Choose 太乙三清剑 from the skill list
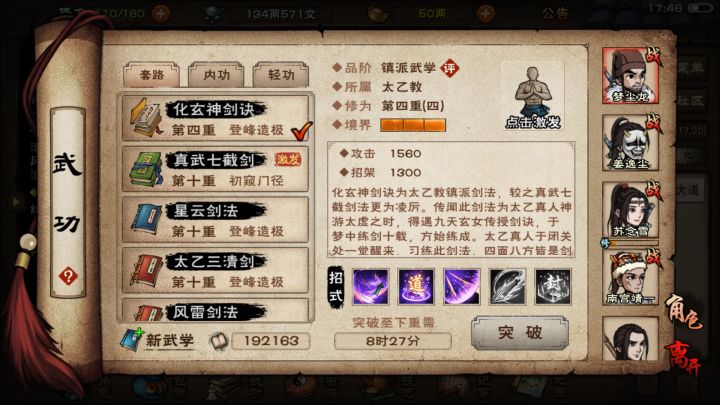The height and width of the screenshot is (405, 720). pos(216,270)
